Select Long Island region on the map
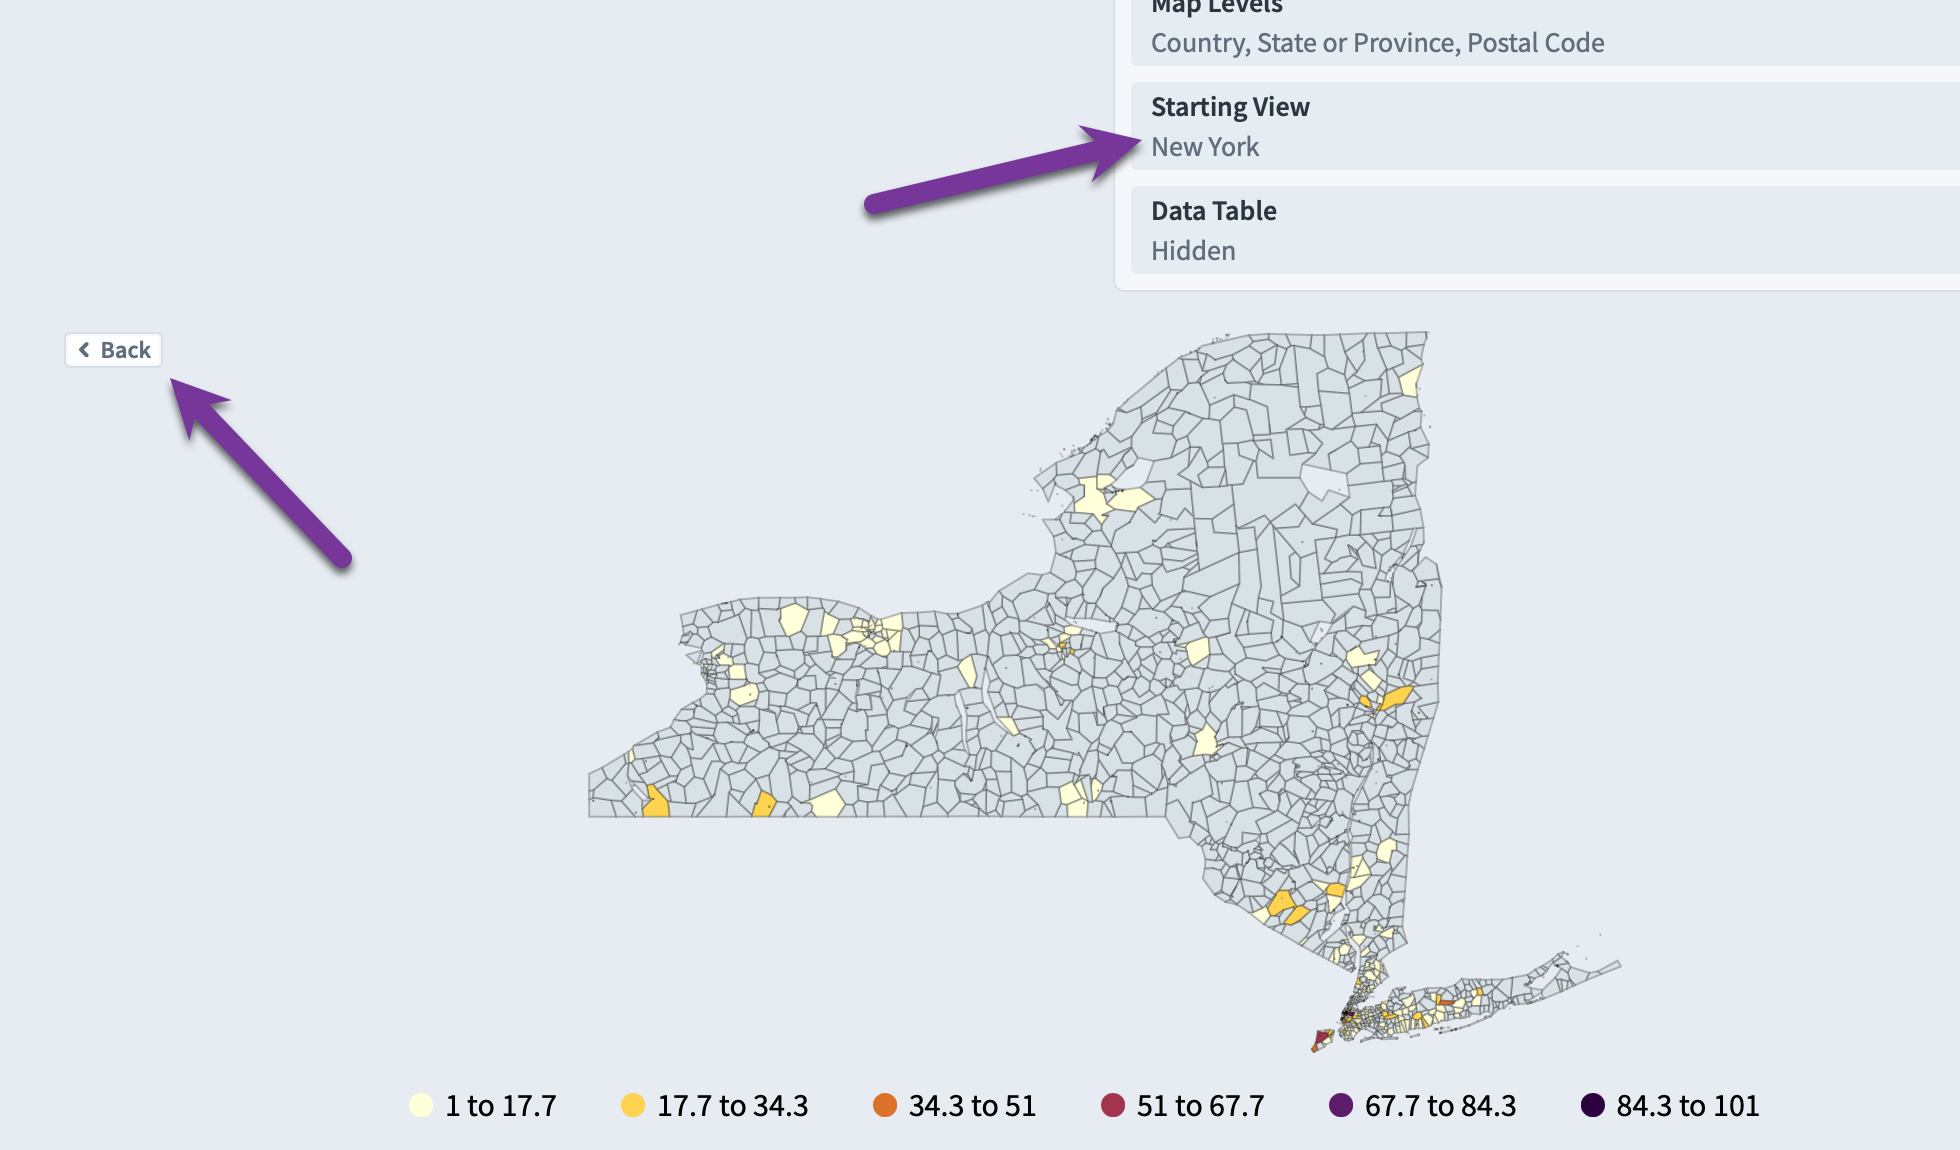The image size is (1960, 1150). pos(1480,998)
